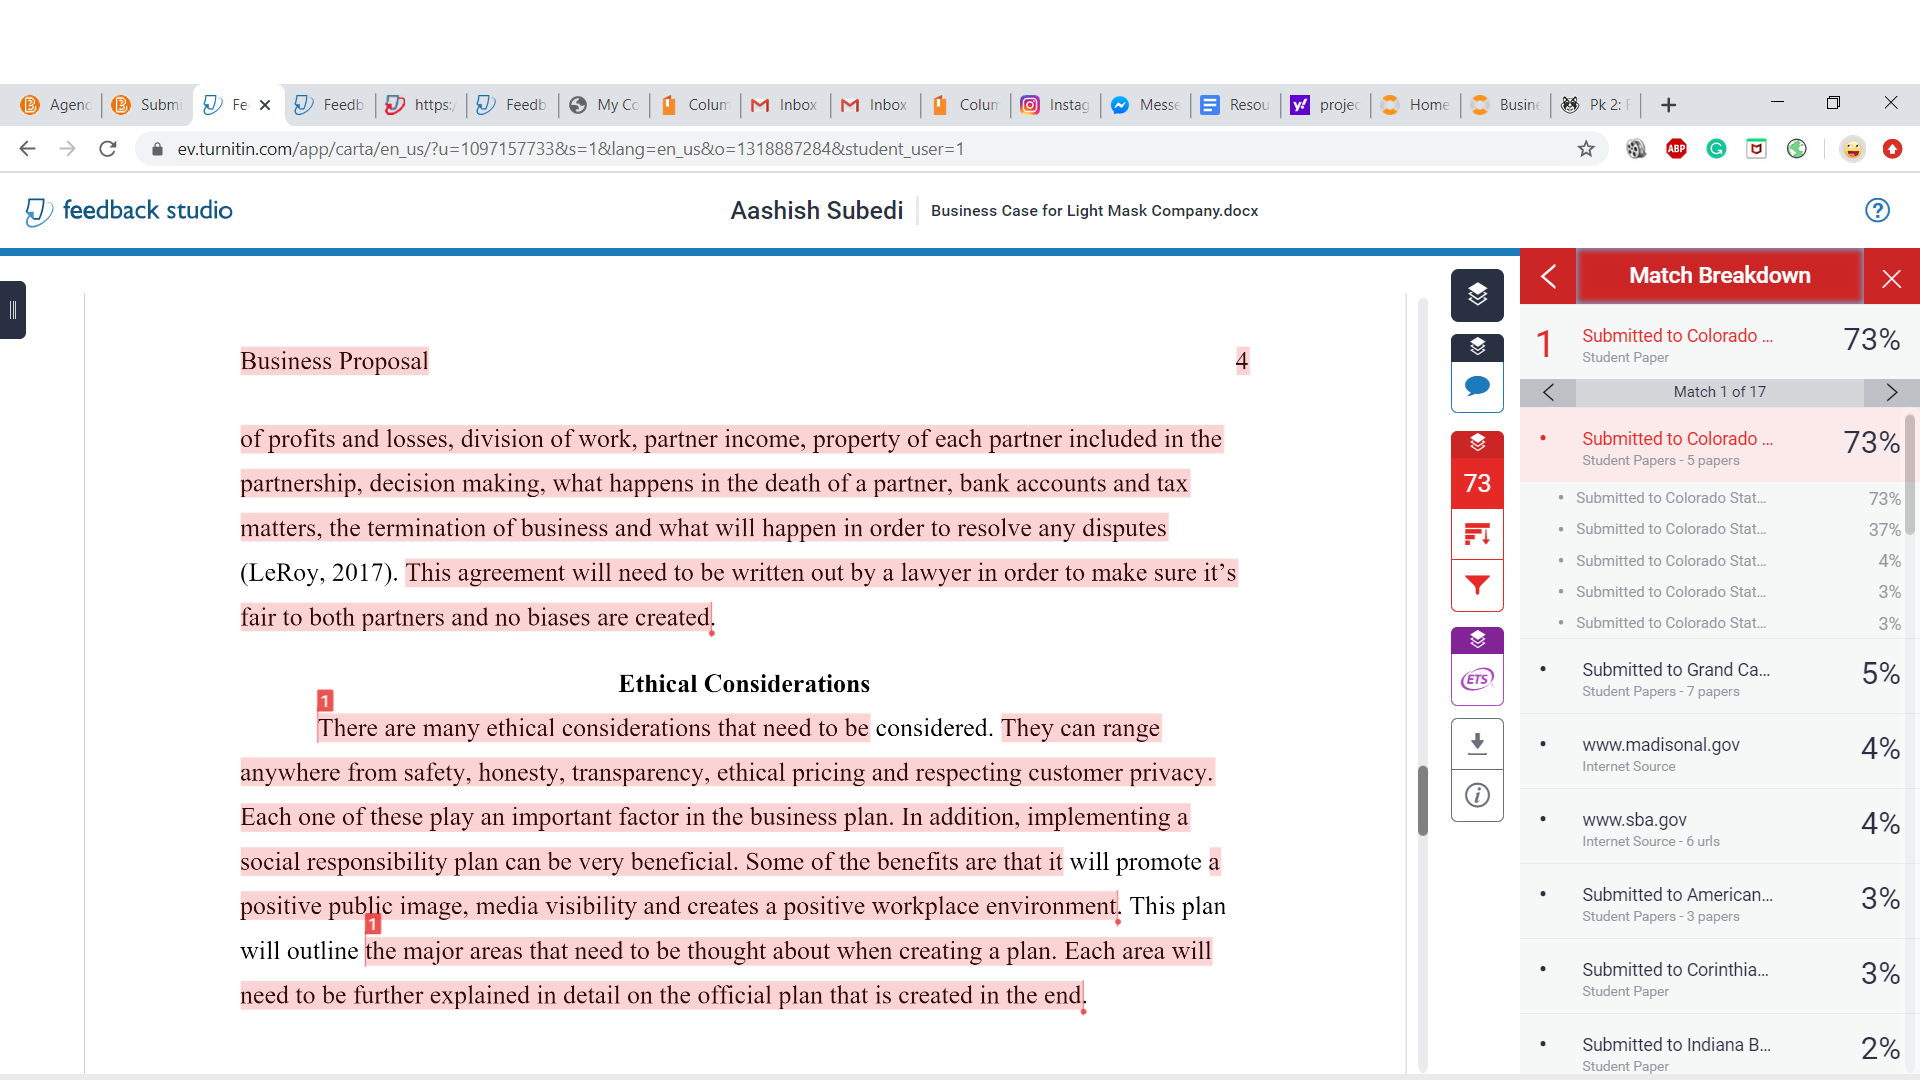Switch to the Home tab
The width and height of the screenshot is (1920, 1080).
1416,105
